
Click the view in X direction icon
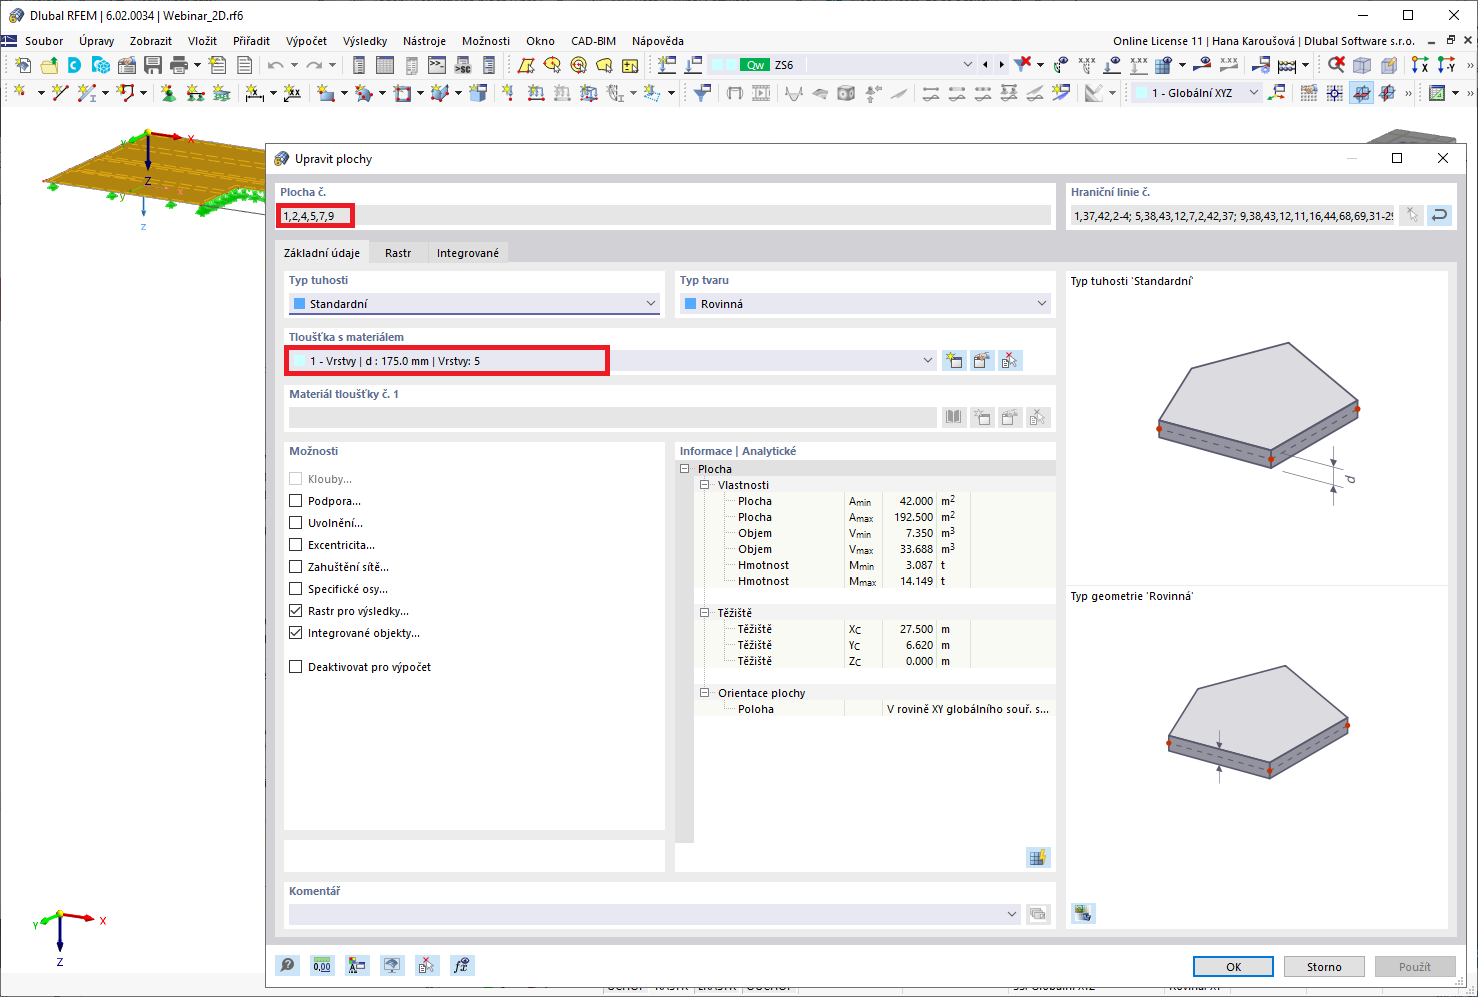(x=1419, y=65)
